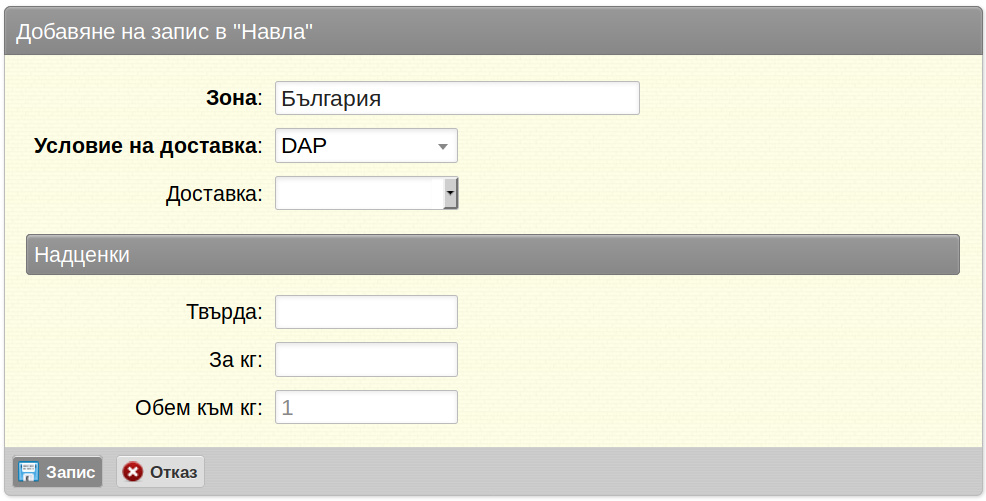This screenshot has height=501, width=986.
Task: Click the Условие на доставка label
Action: [145, 146]
